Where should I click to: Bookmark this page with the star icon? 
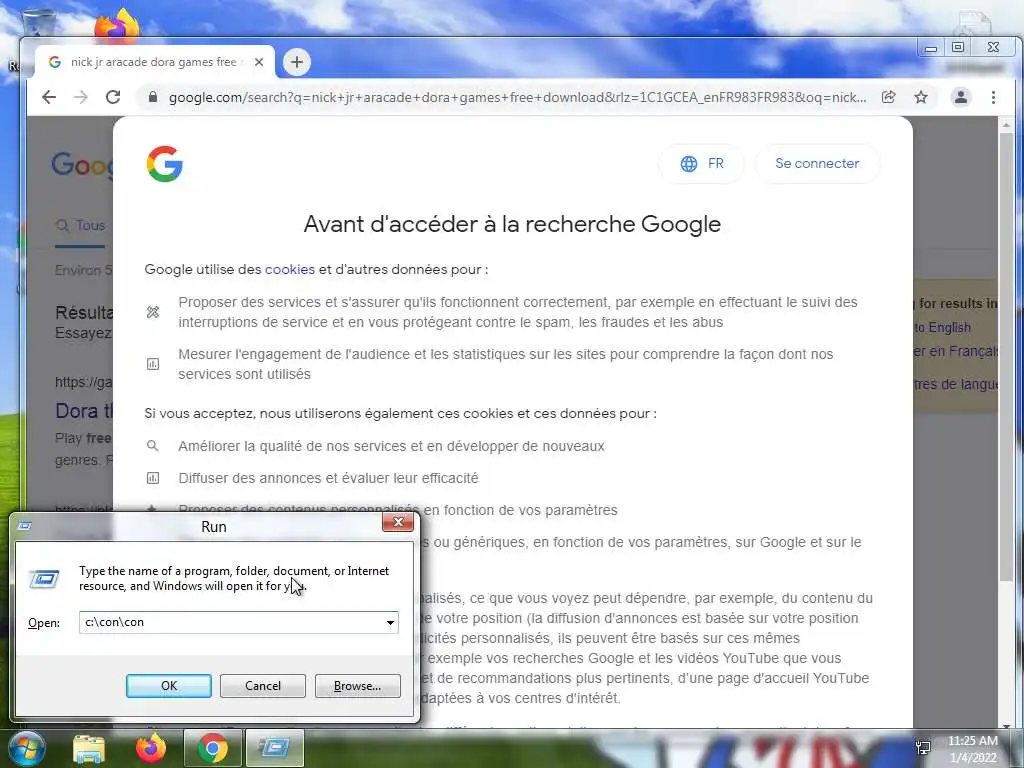coord(921,97)
